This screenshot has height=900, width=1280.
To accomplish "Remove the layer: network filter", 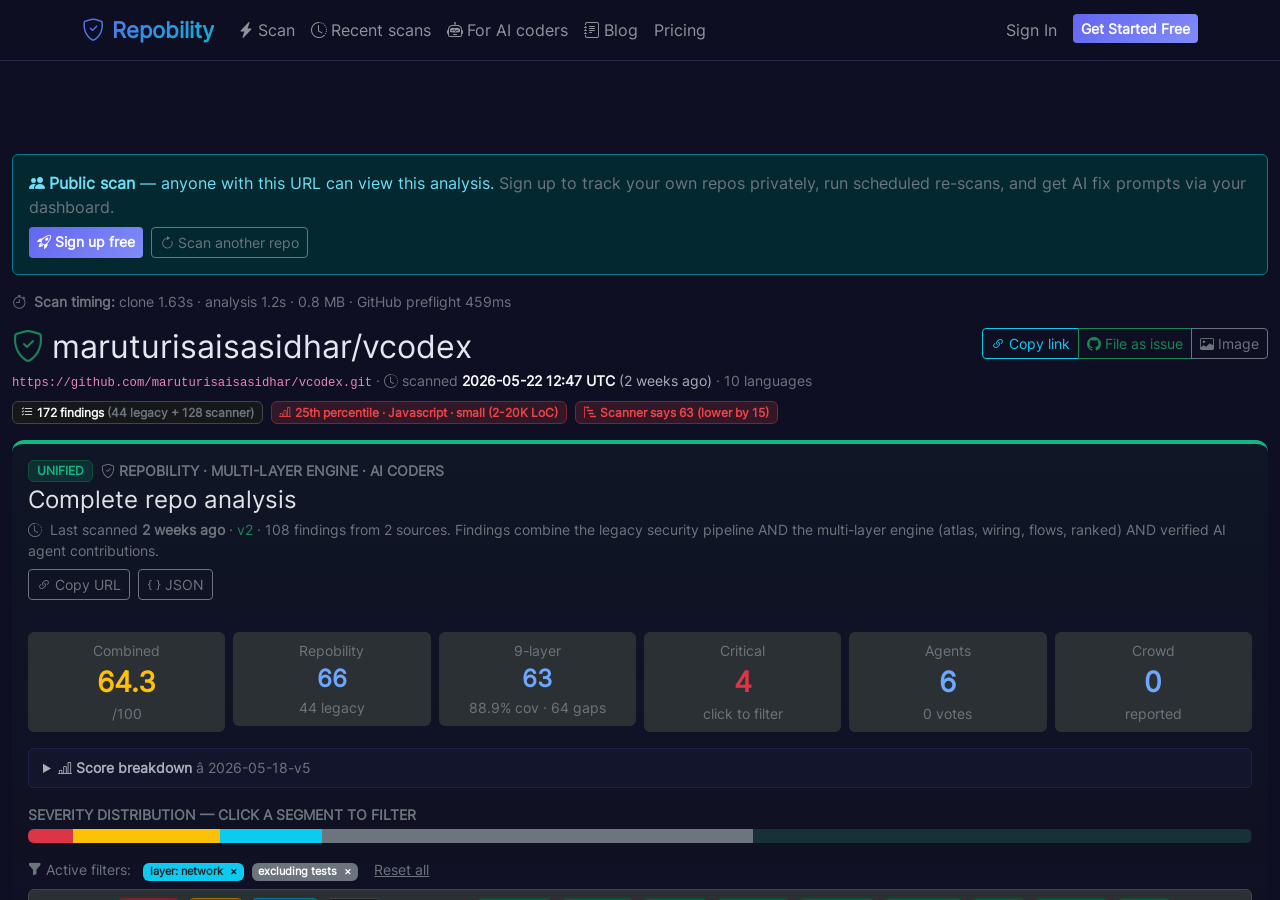I will point(234,871).
